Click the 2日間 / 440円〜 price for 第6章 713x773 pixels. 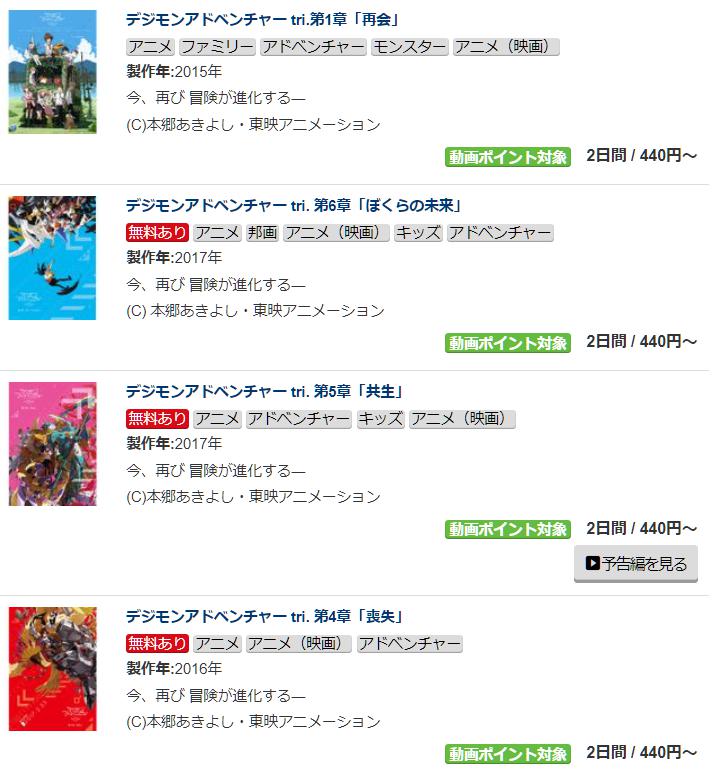(641, 342)
